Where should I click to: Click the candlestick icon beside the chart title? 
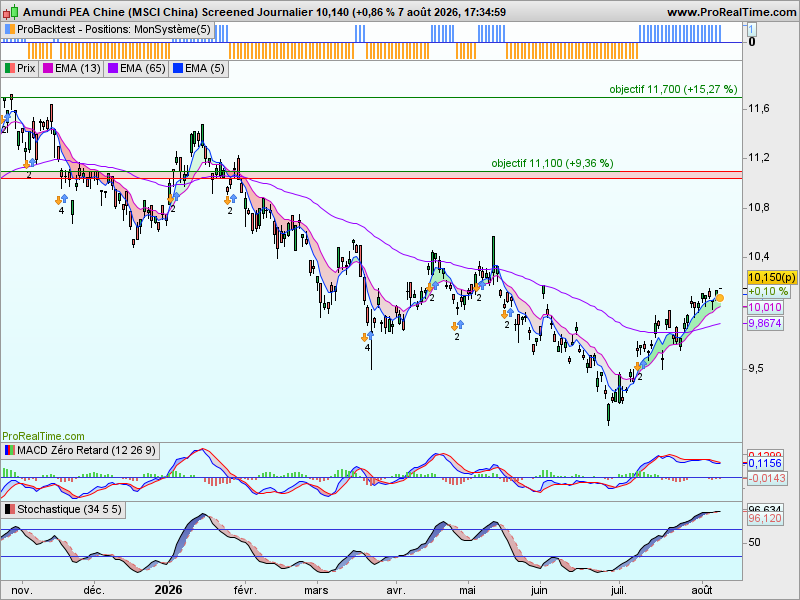point(10,11)
